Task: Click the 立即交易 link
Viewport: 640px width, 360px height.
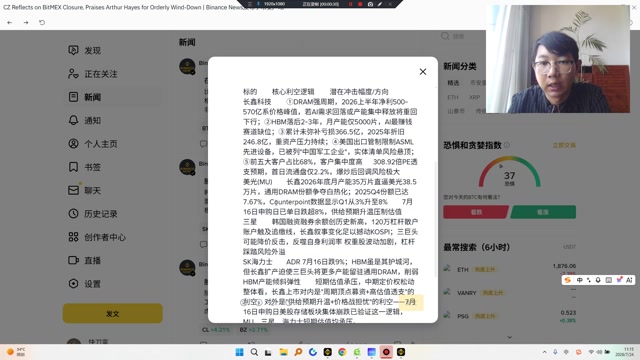Action: pos(564,145)
